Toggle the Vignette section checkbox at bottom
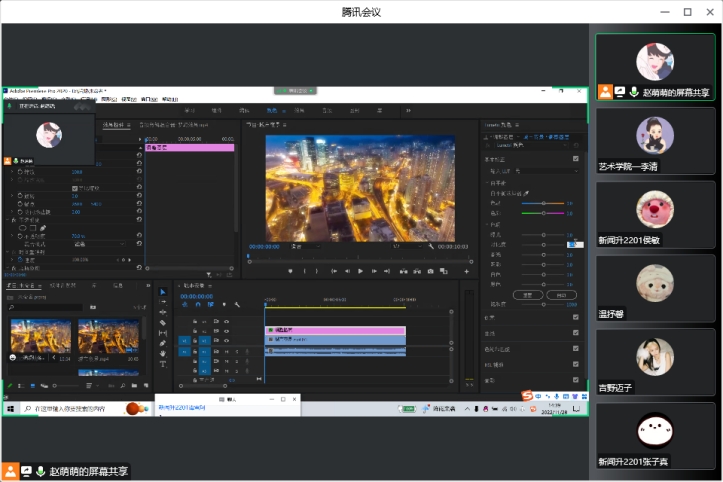The image size is (723, 482). (x=575, y=380)
